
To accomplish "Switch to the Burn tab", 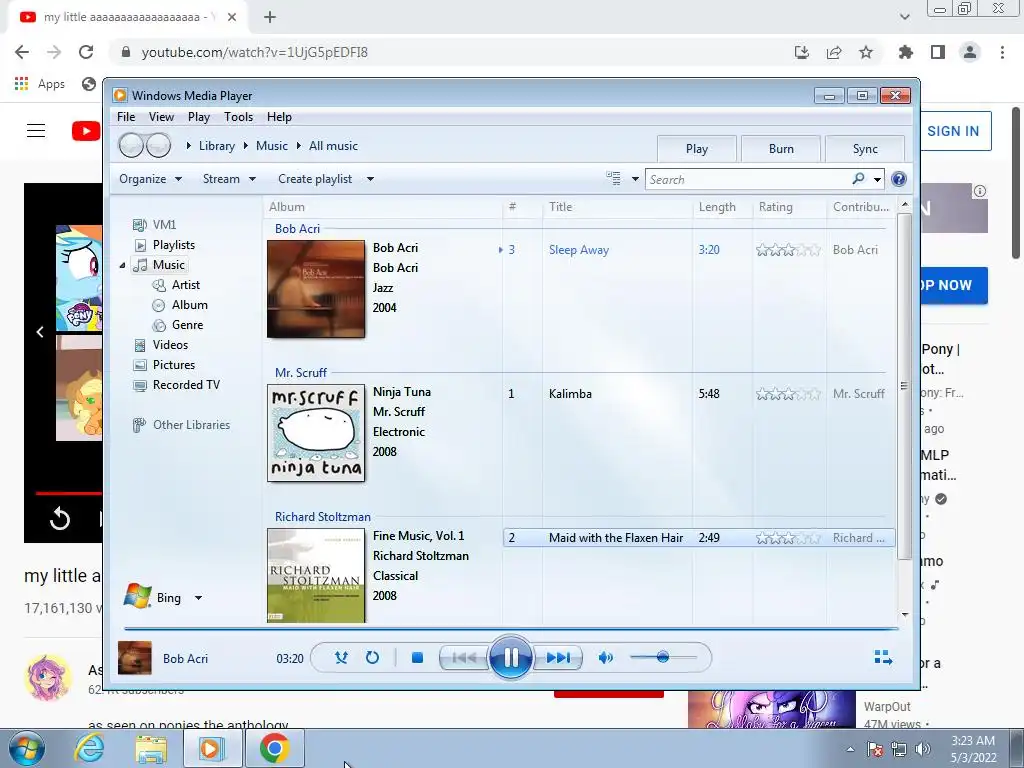I will point(781,149).
